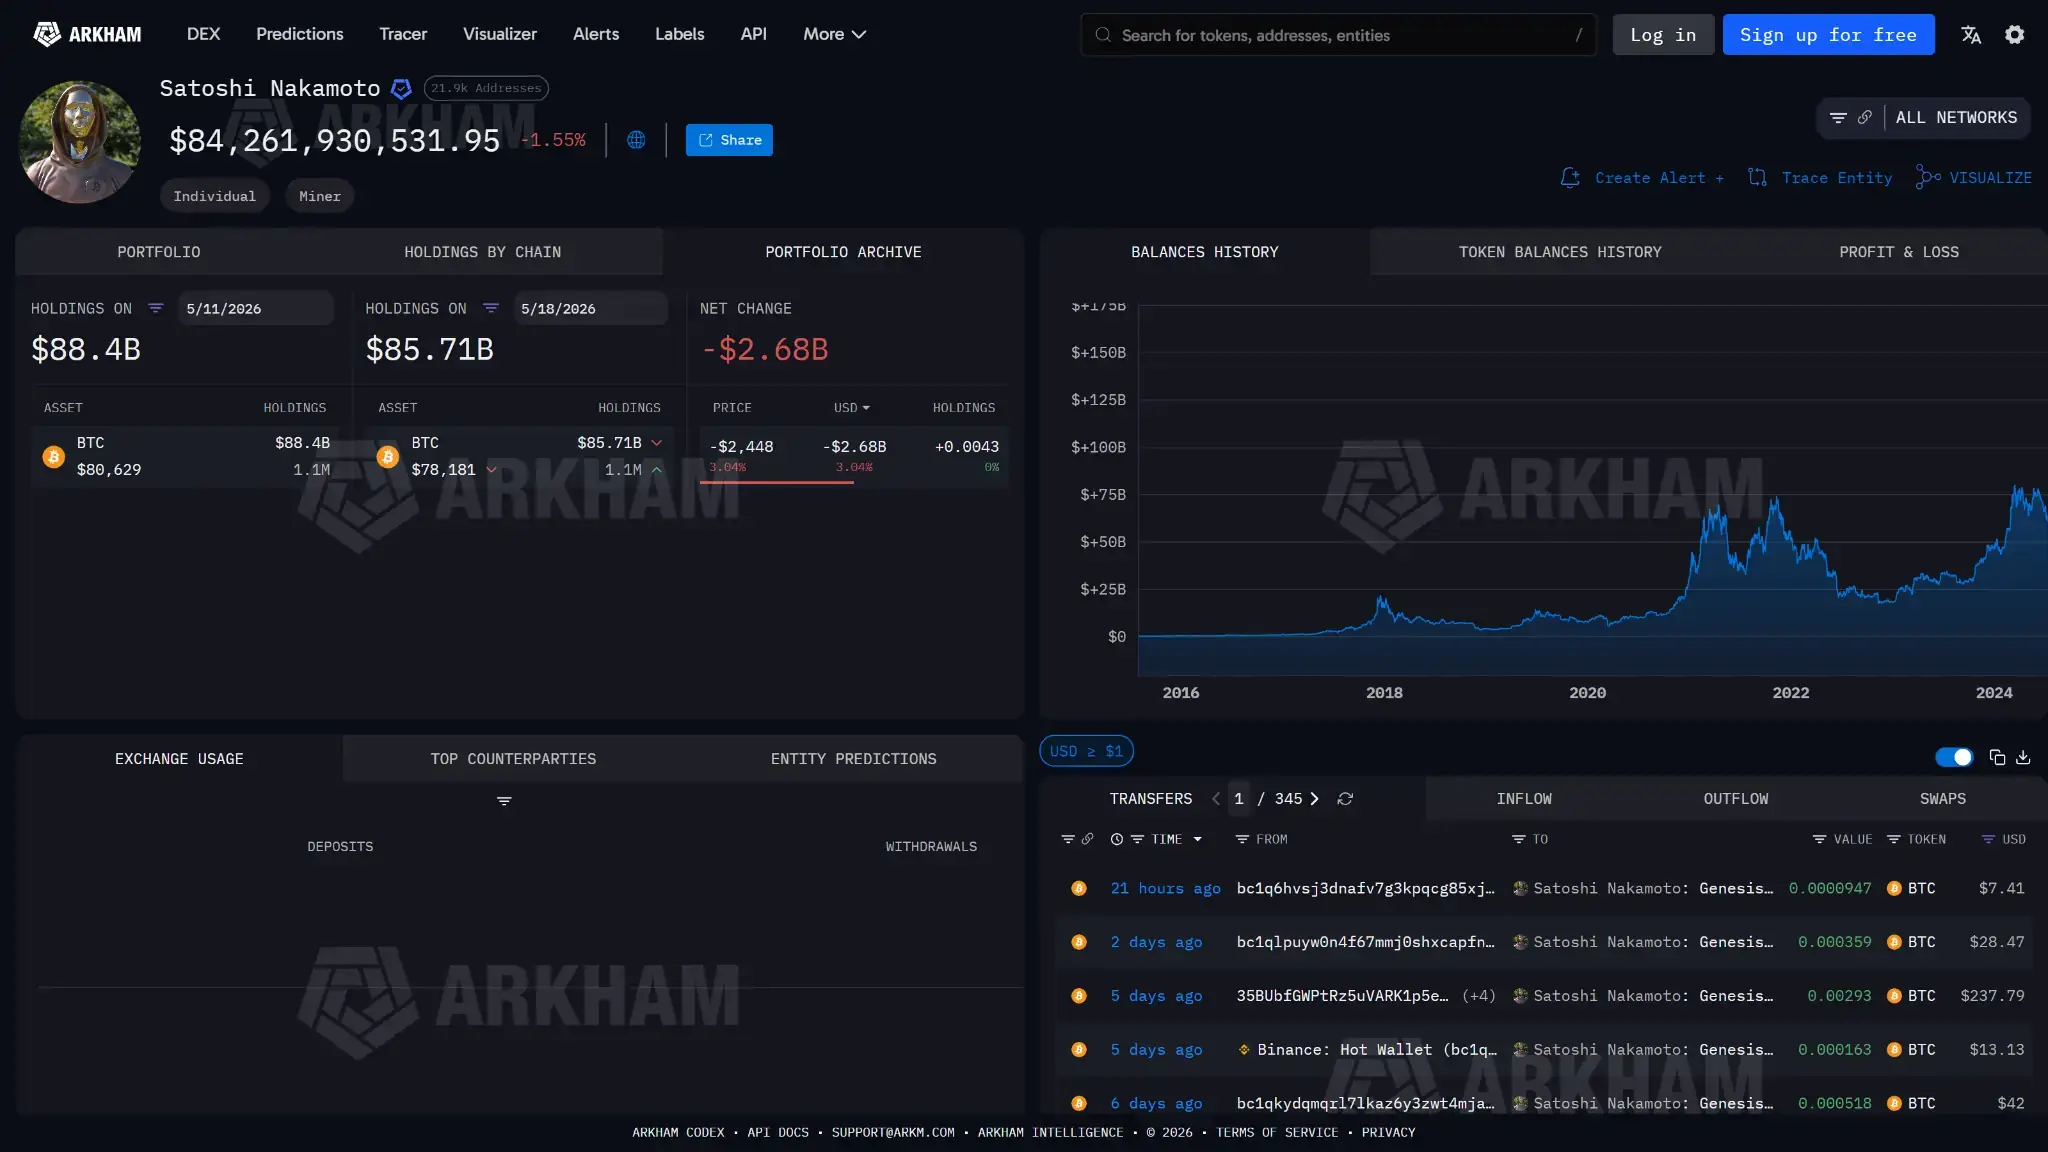This screenshot has width=2048, height=1152.
Task: Open the OUTFLOW transfers tab
Action: [x=1736, y=799]
